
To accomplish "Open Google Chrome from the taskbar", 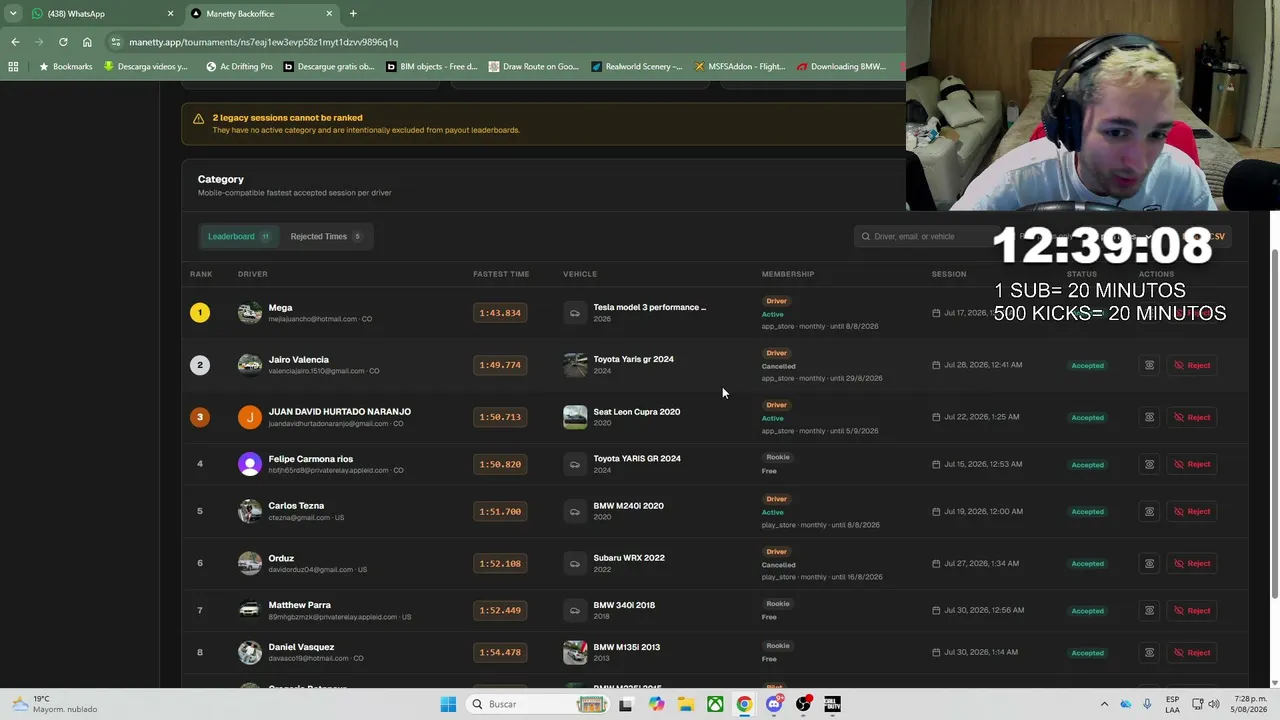I will click(744, 704).
